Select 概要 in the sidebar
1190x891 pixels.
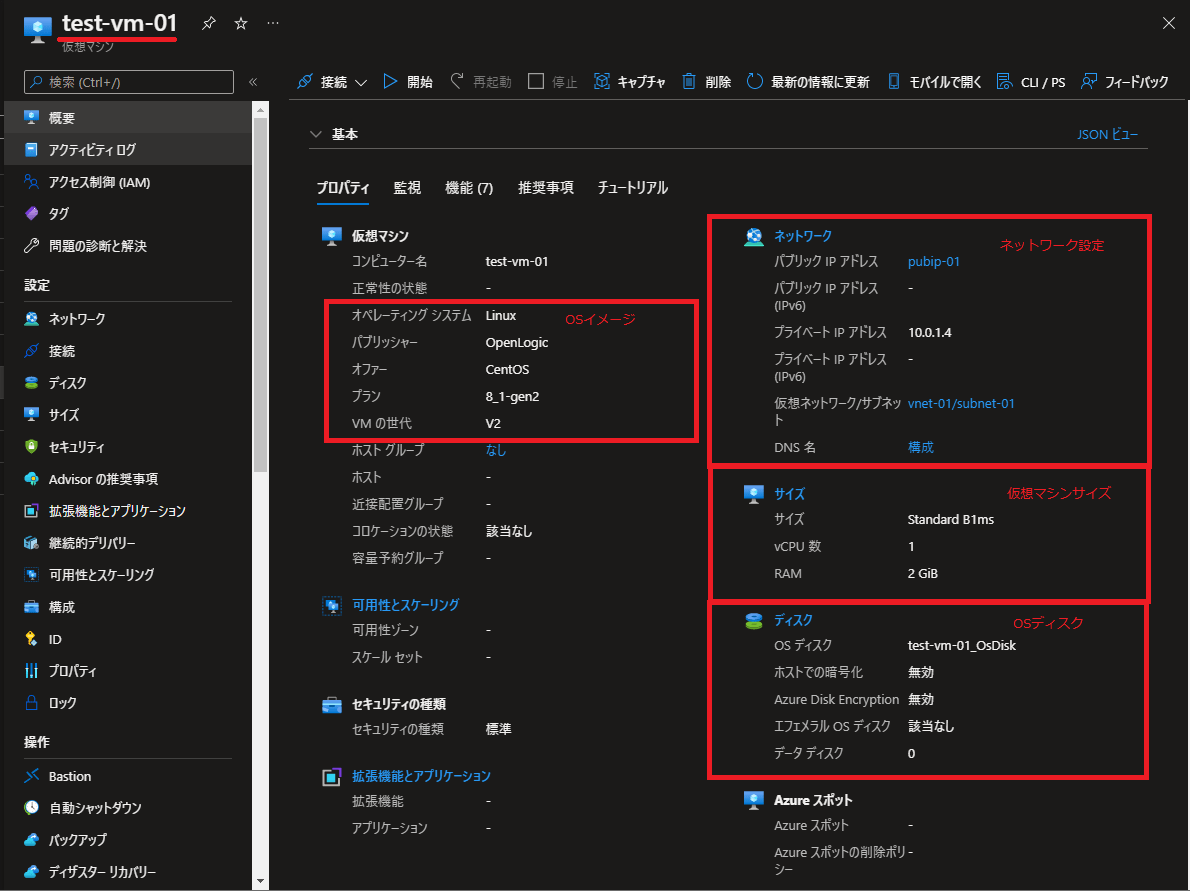click(x=128, y=118)
